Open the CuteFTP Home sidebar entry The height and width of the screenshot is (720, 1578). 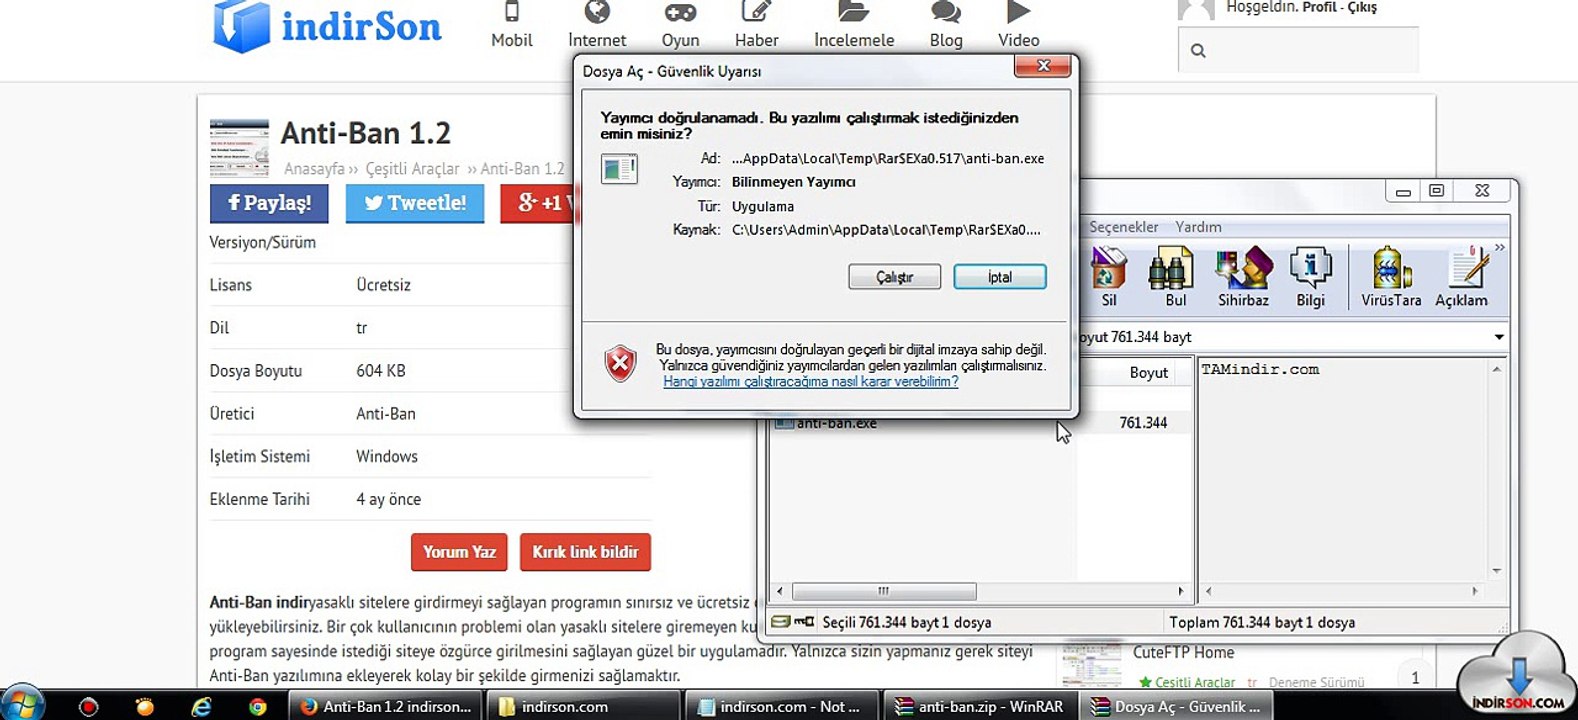[x=1183, y=652]
